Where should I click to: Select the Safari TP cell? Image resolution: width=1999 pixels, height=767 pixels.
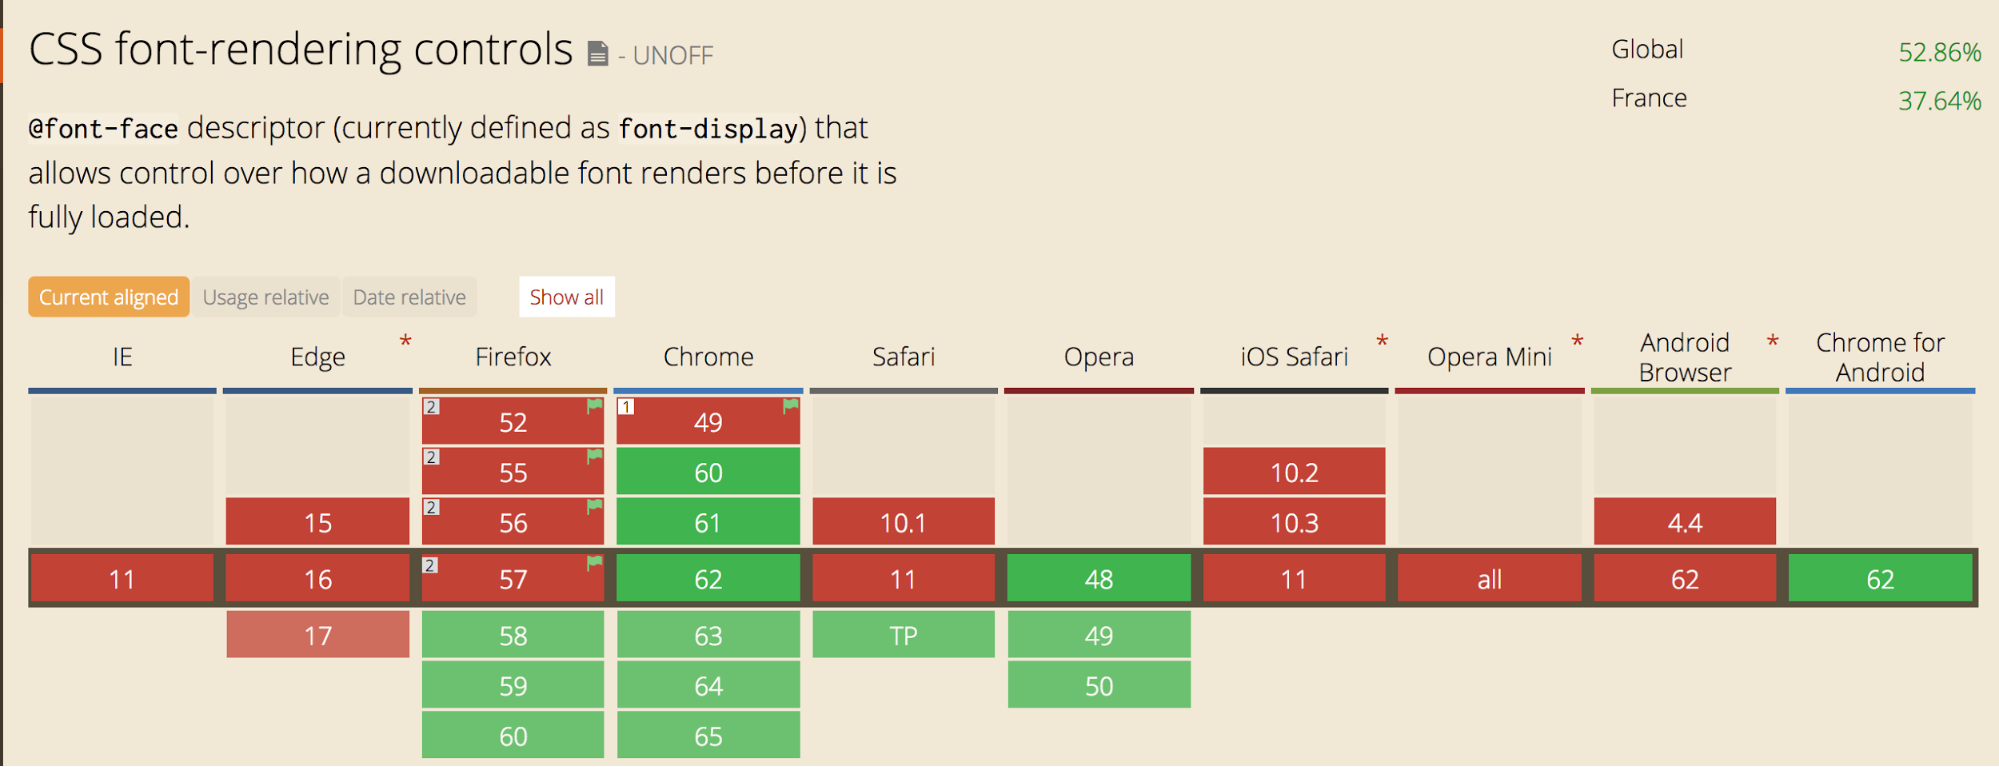click(903, 634)
